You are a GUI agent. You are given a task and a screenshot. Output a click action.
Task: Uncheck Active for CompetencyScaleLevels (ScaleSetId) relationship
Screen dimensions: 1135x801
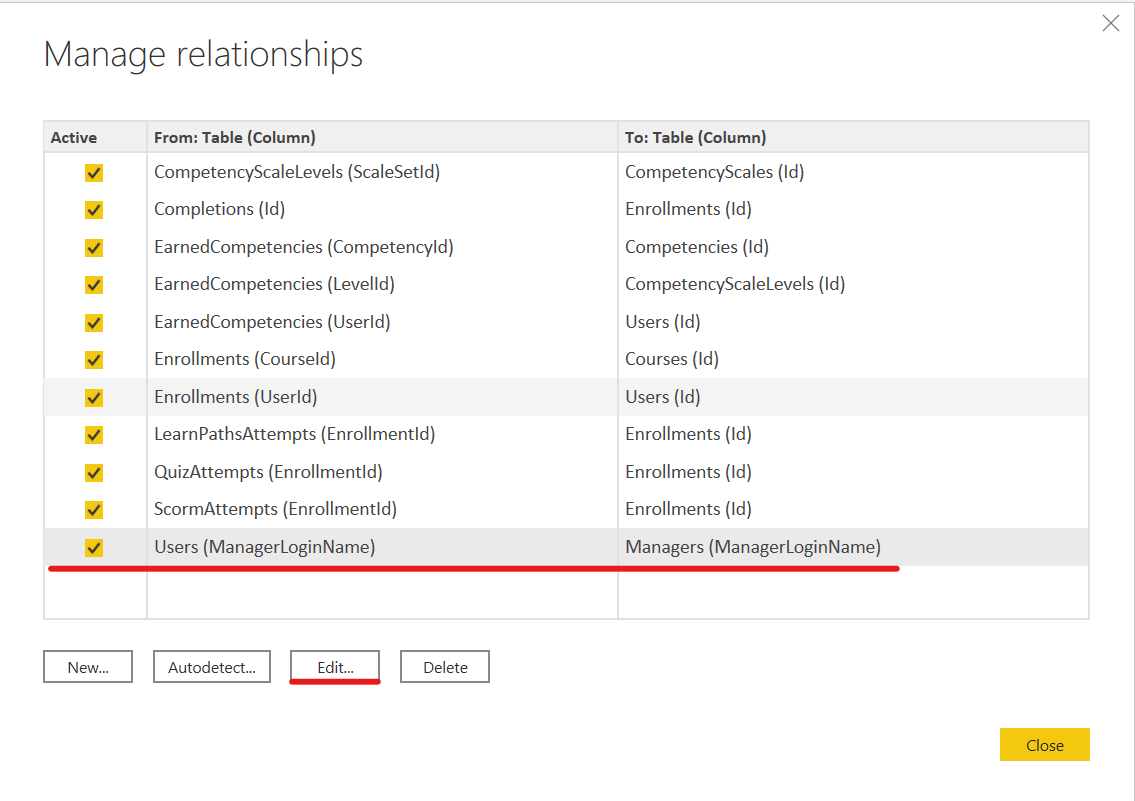tap(94, 172)
